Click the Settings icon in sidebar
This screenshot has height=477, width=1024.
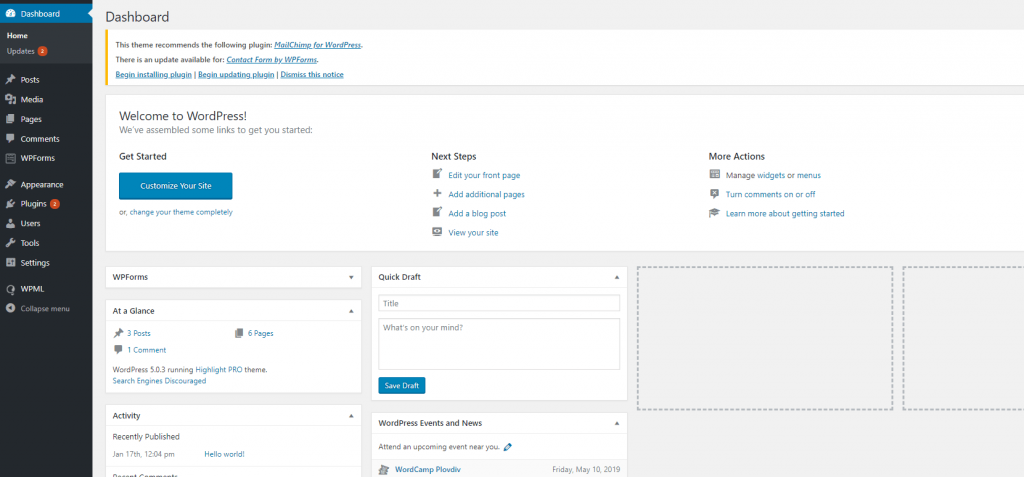coord(10,263)
